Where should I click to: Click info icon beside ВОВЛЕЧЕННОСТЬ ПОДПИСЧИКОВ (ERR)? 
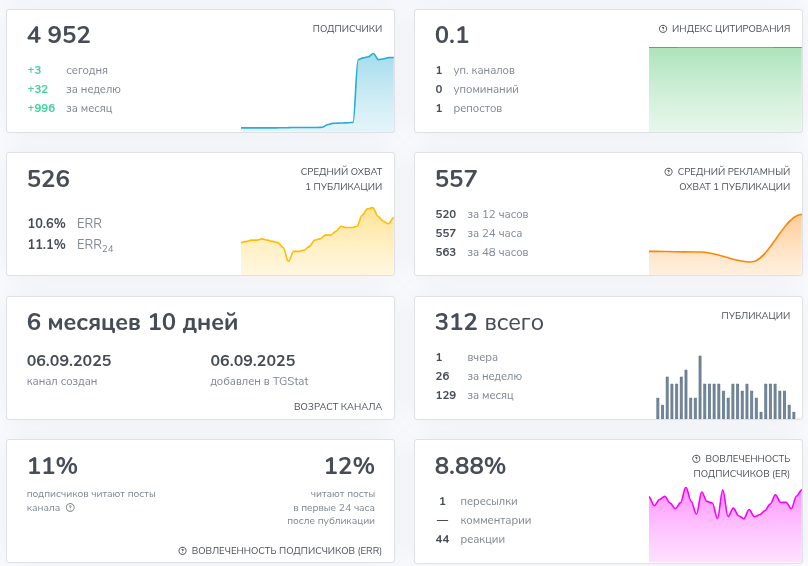pyautogui.click(x=182, y=551)
